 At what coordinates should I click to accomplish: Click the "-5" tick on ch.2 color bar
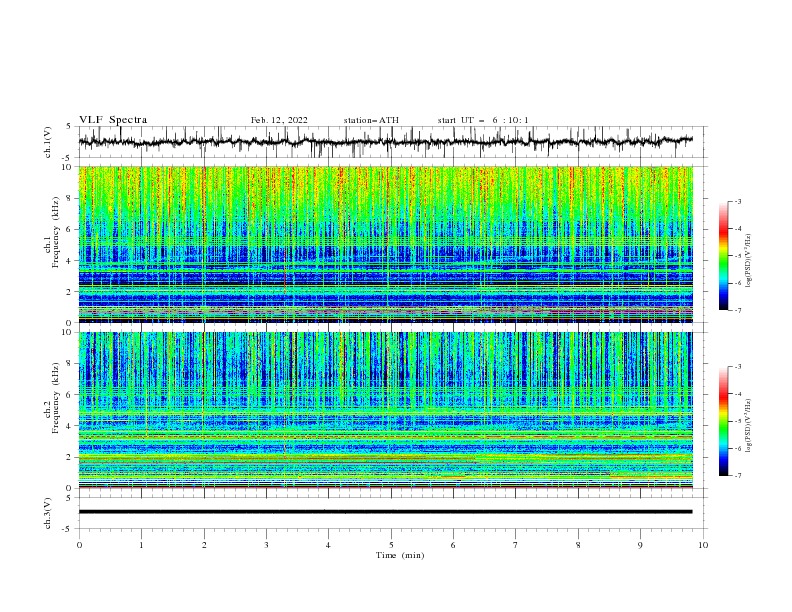[x=738, y=421]
